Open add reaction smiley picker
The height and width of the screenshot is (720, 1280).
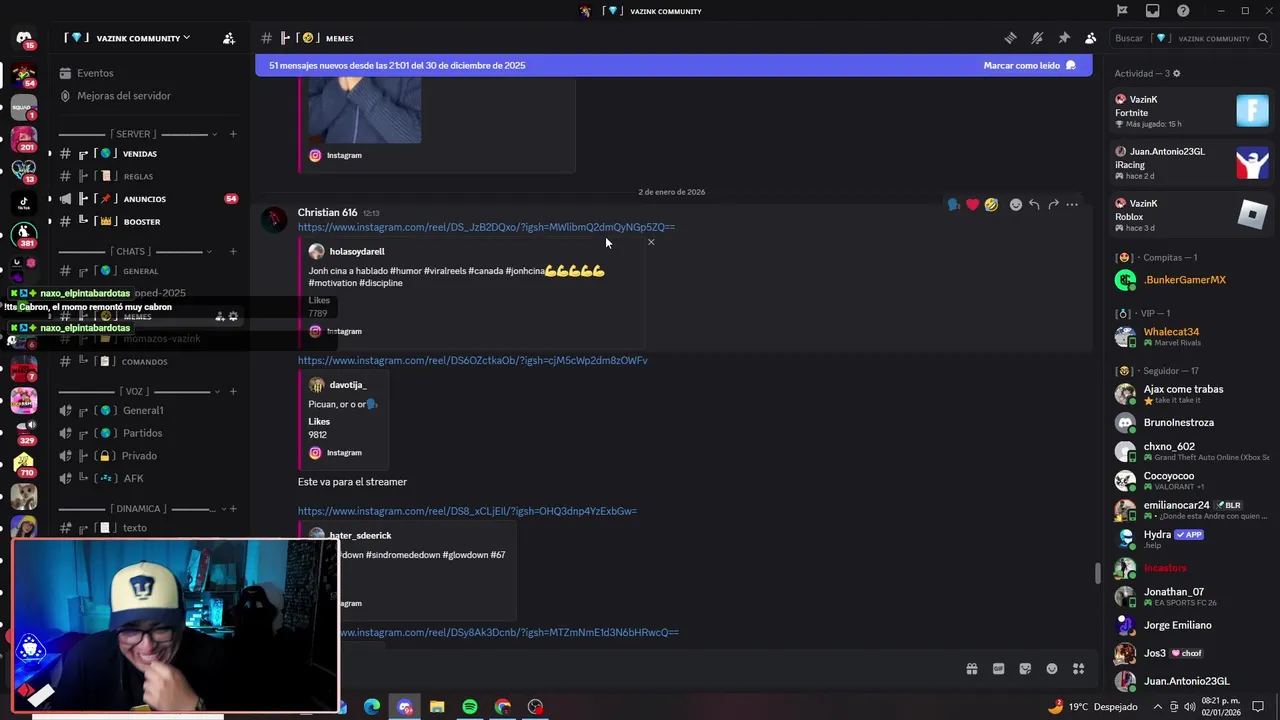coord(1015,204)
